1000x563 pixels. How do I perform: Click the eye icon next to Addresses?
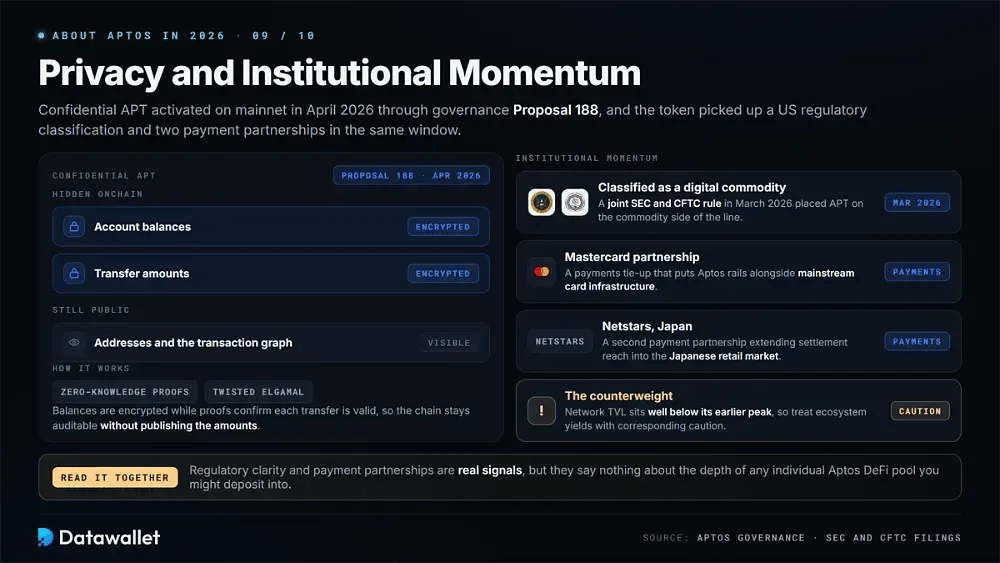coord(74,342)
